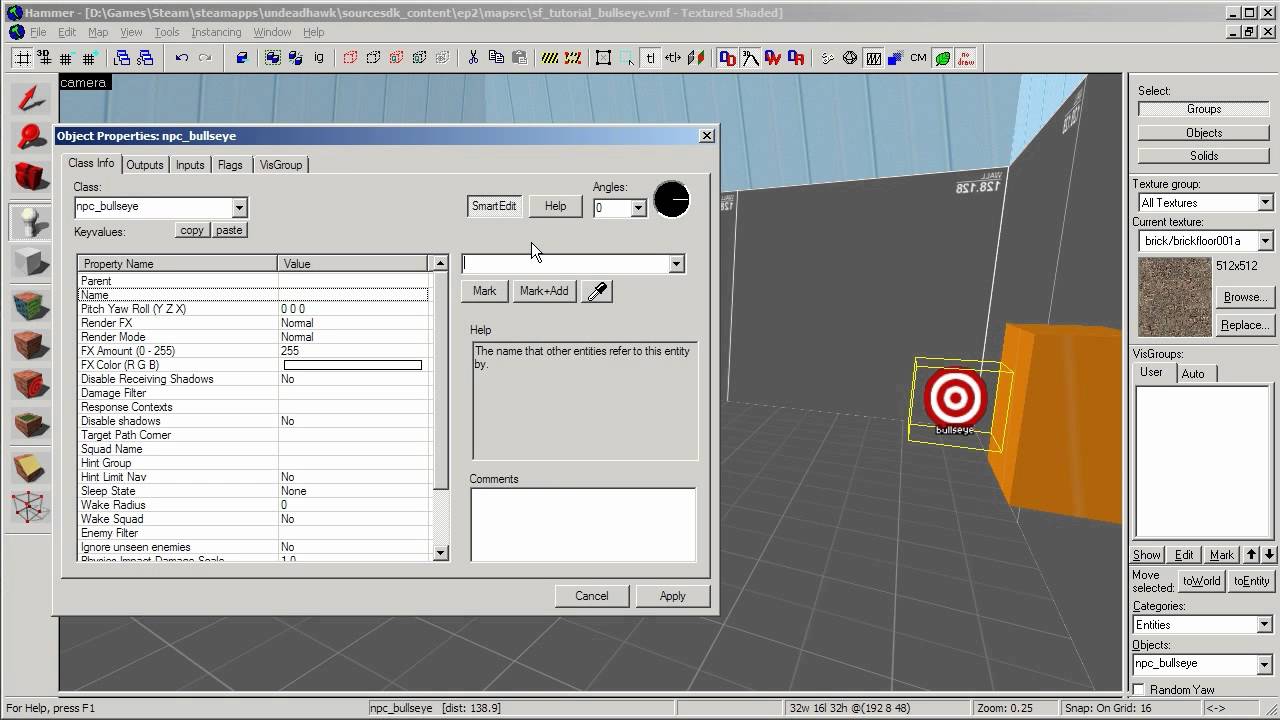Click the keyvalues copy button
This screenshot has height=720, width=1280.
[192, 230]
